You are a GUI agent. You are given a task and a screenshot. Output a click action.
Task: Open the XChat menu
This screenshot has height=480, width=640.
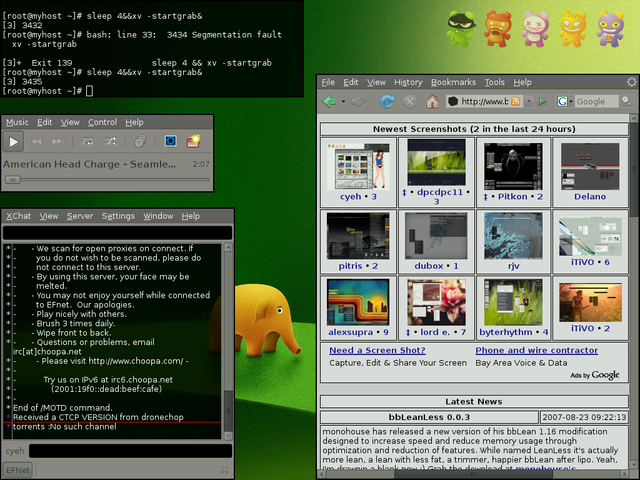pos(18,216)
